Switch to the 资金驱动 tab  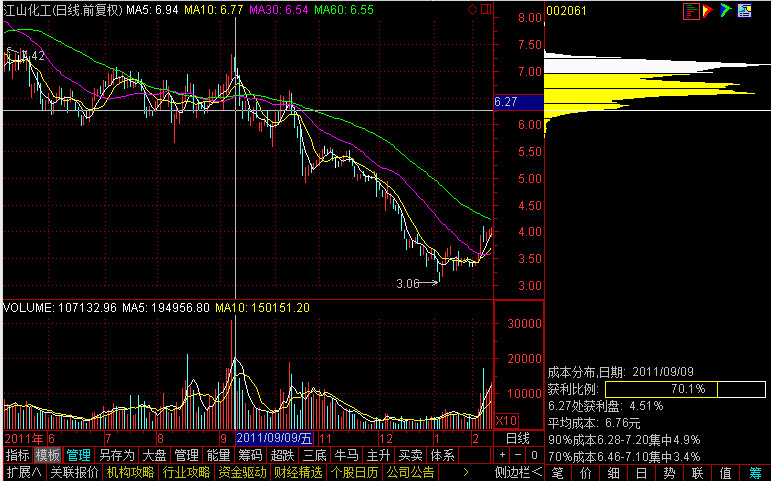[x=242, y=472]
